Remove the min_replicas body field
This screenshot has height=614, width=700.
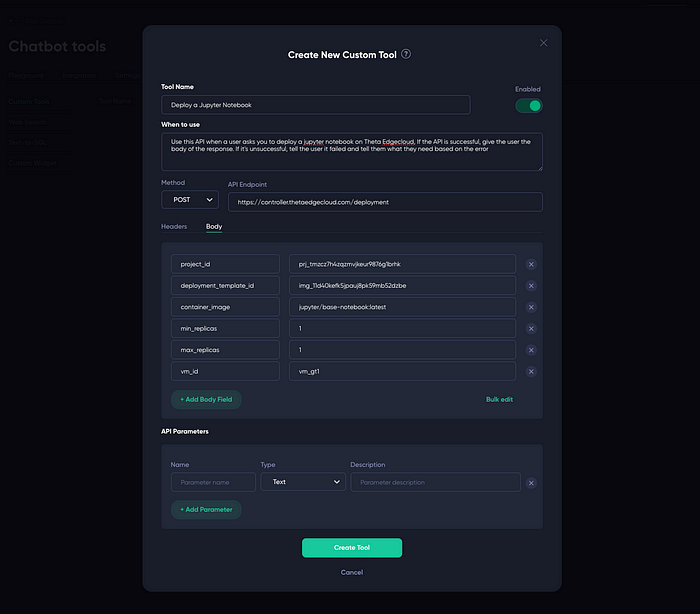coord(531,329)
